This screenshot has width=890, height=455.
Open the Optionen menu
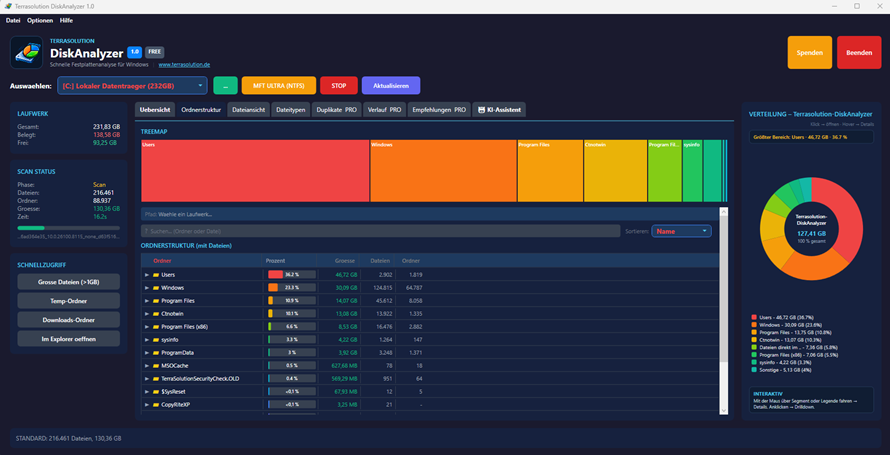coord(40,20)
